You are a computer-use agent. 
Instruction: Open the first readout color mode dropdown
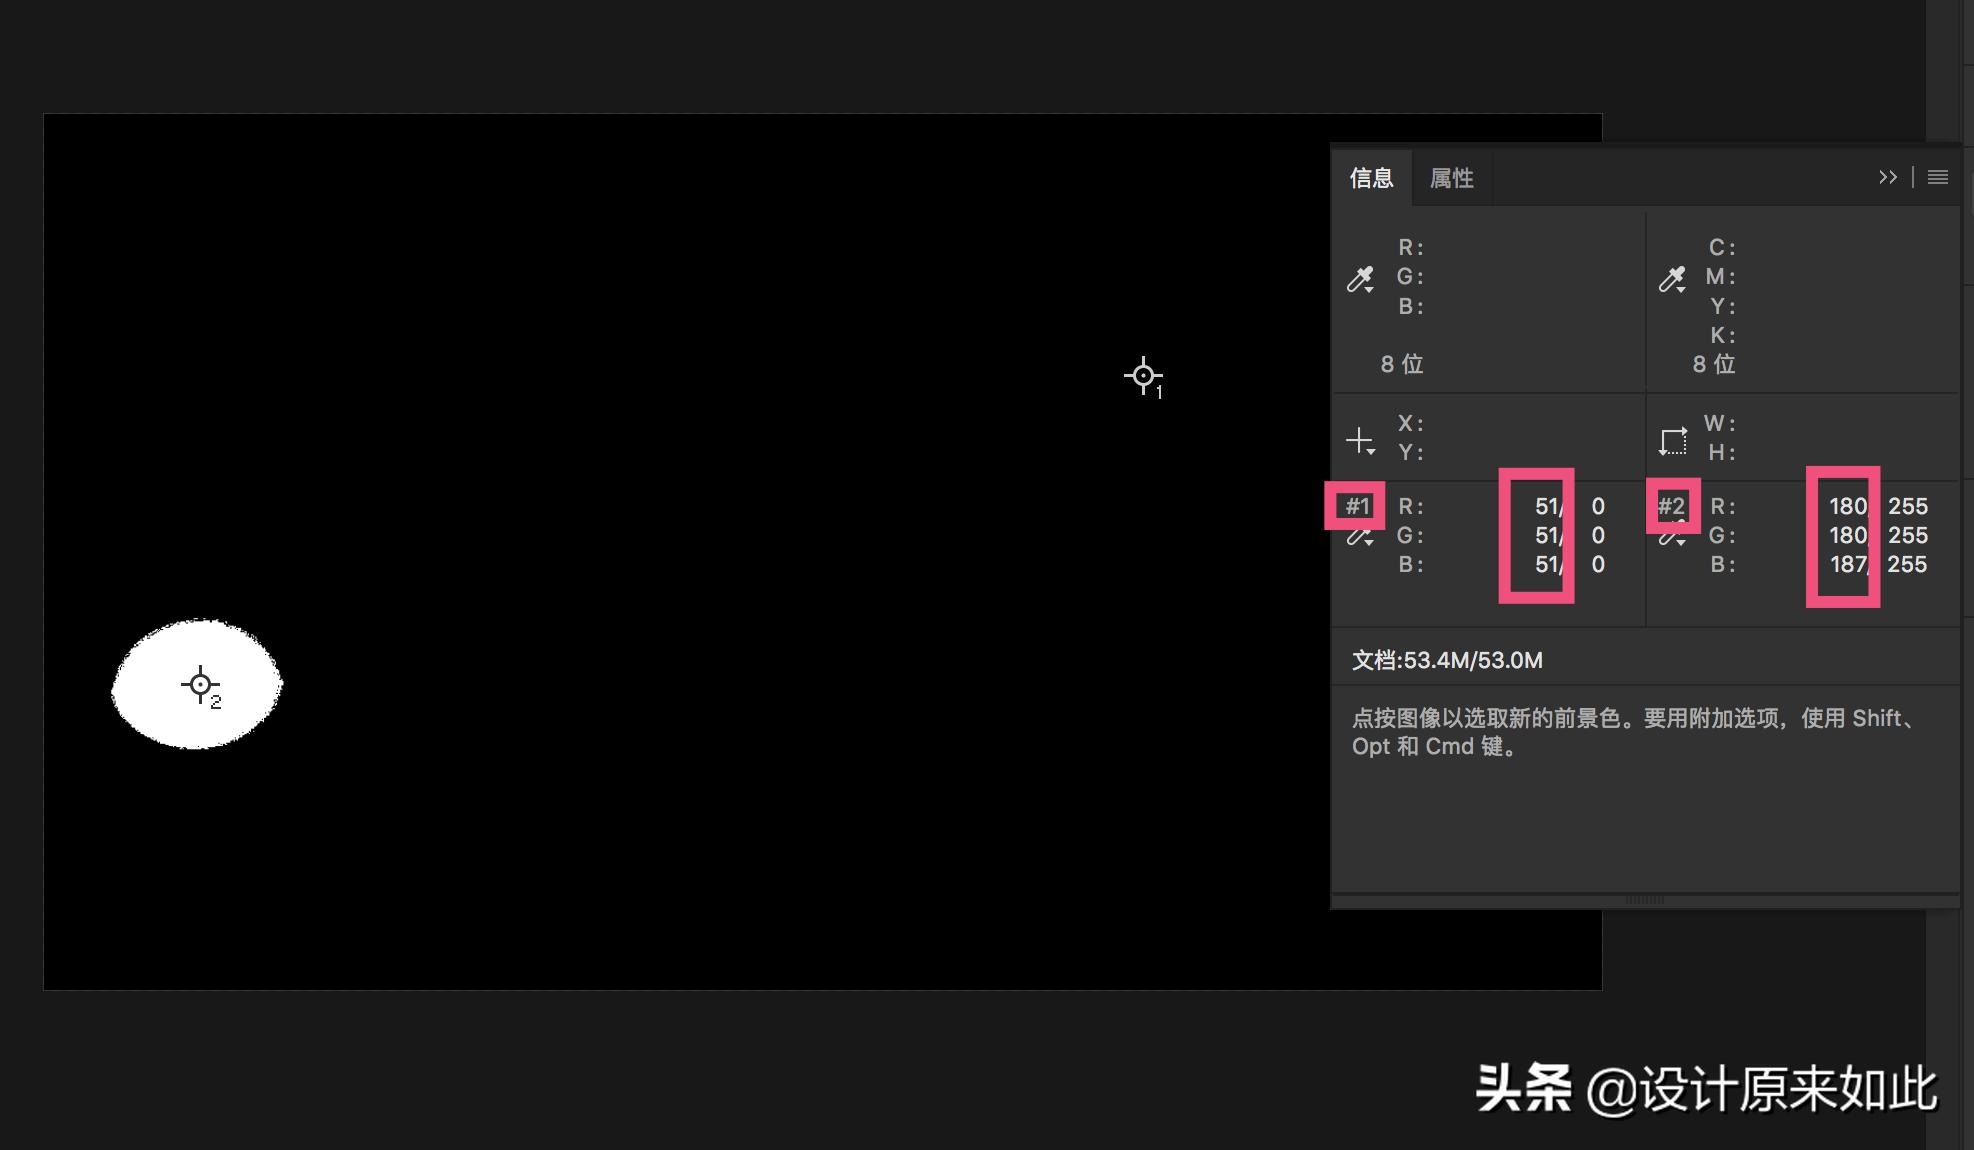(x=1369, y=290)
